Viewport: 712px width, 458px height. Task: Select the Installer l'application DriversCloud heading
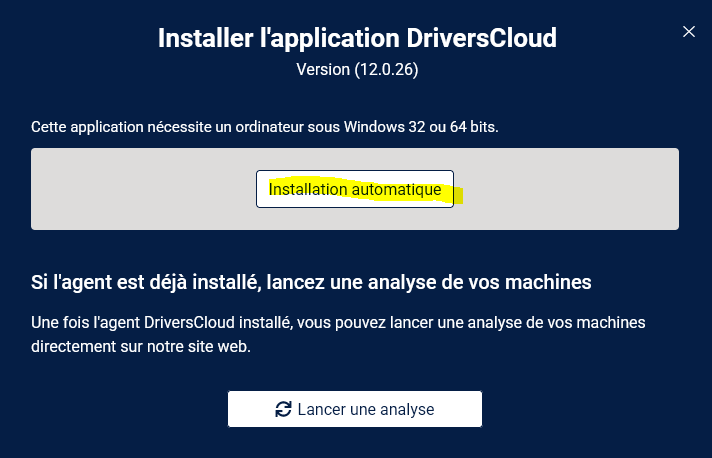pyautogui.click(x=357, y=38)
